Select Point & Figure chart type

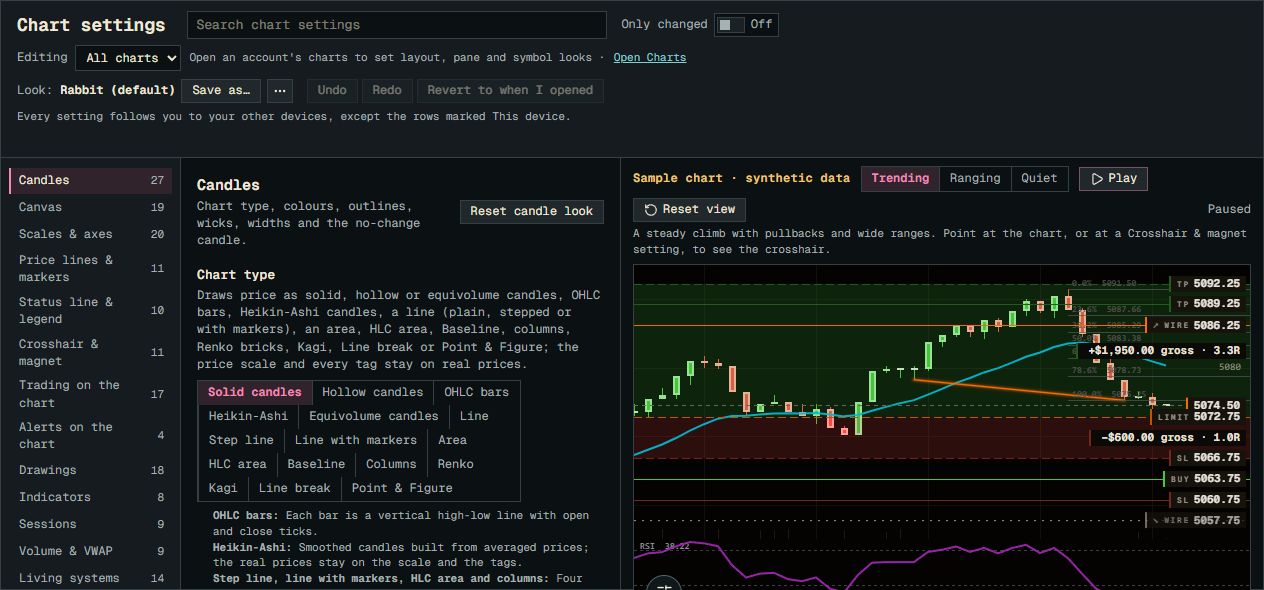click(402, 488)
